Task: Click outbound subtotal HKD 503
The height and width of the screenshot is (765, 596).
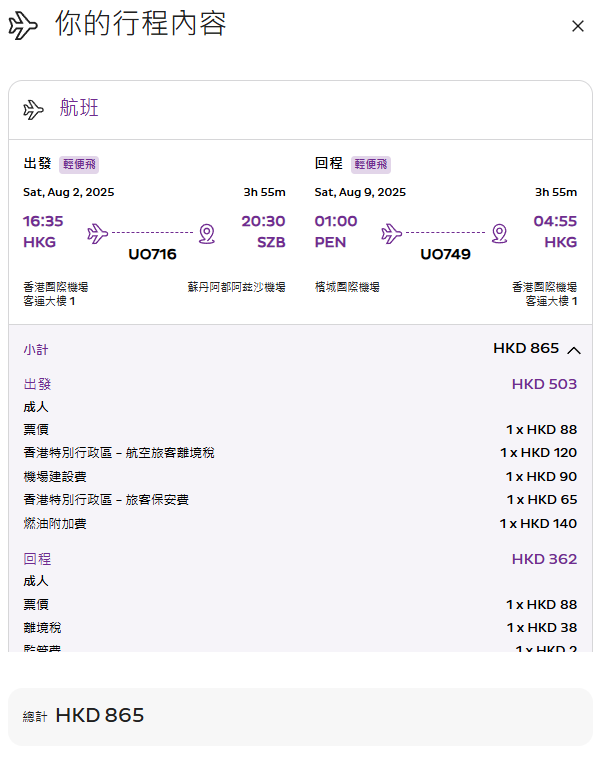Action: 544,384
